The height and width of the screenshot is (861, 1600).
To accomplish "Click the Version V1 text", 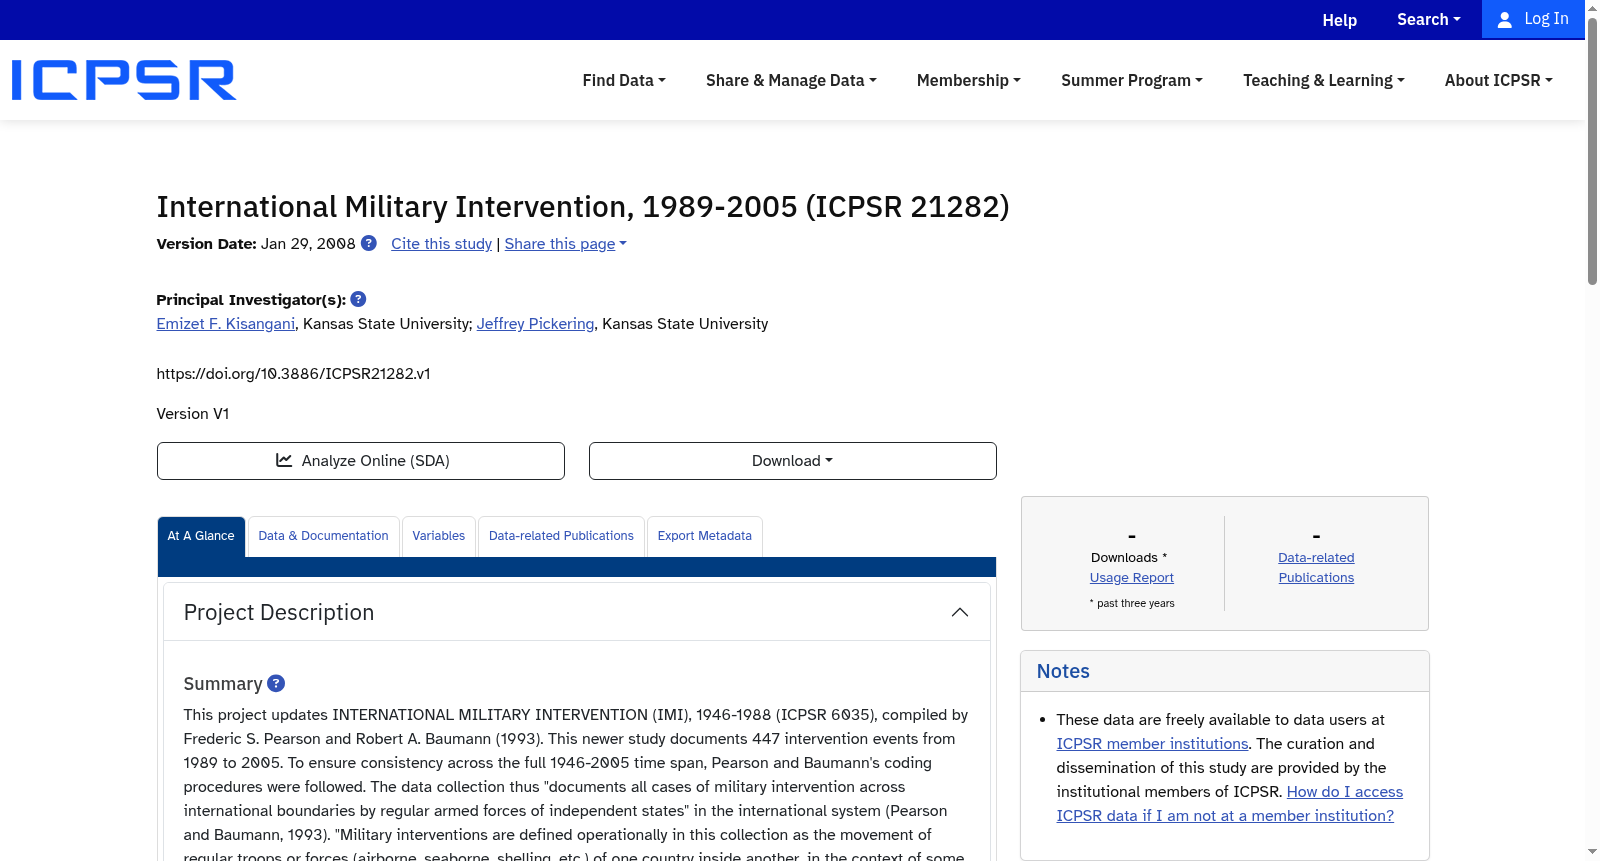I will 193,414.
